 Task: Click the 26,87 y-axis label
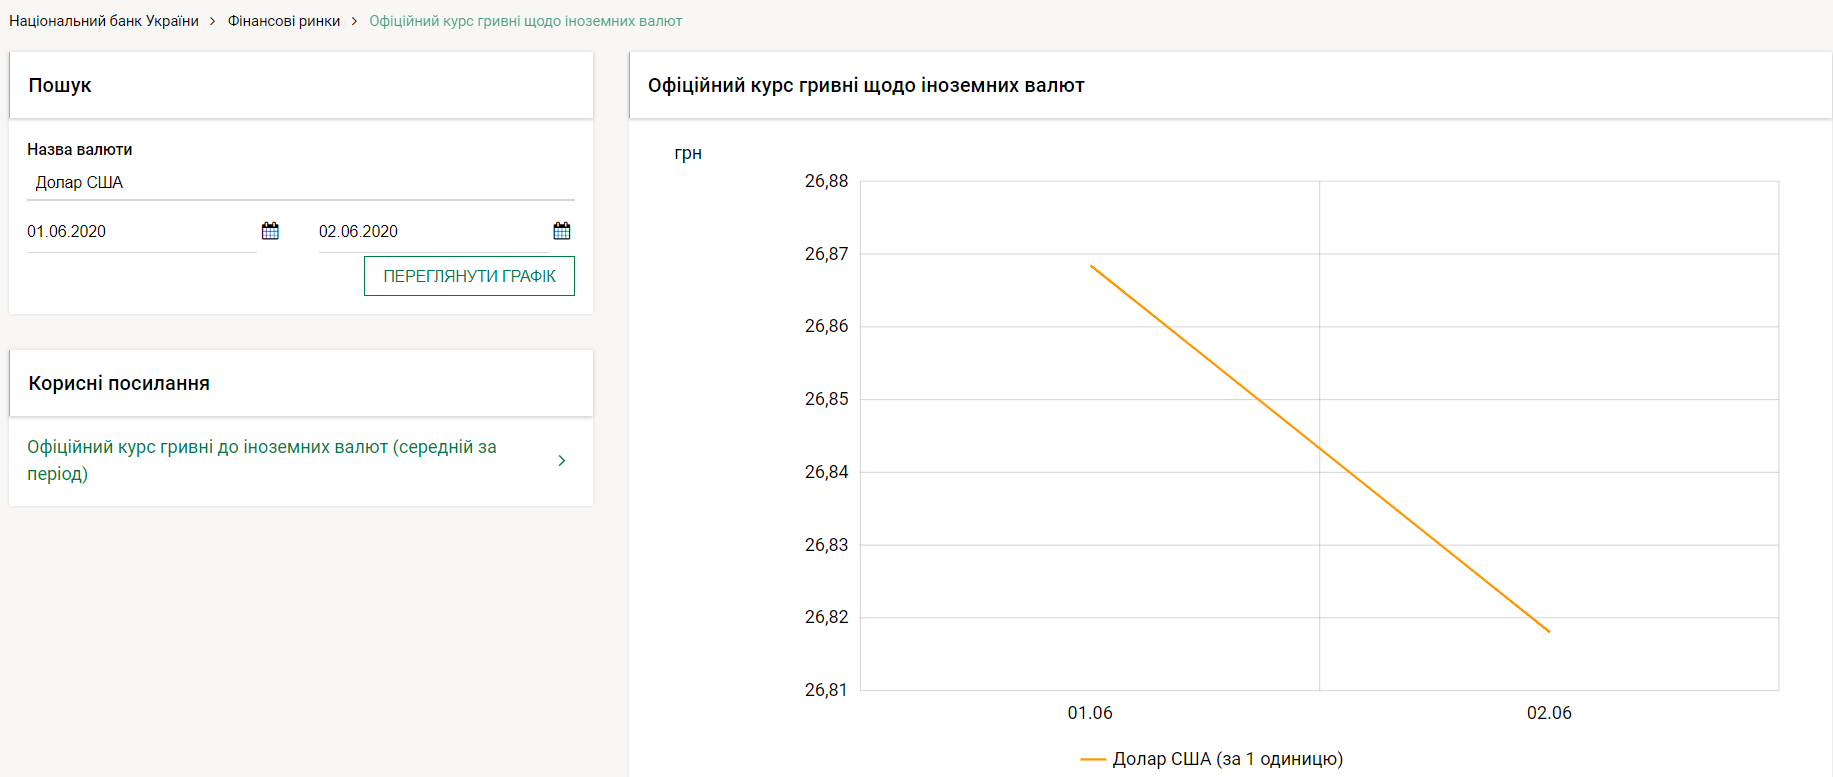tap(826, 254)
